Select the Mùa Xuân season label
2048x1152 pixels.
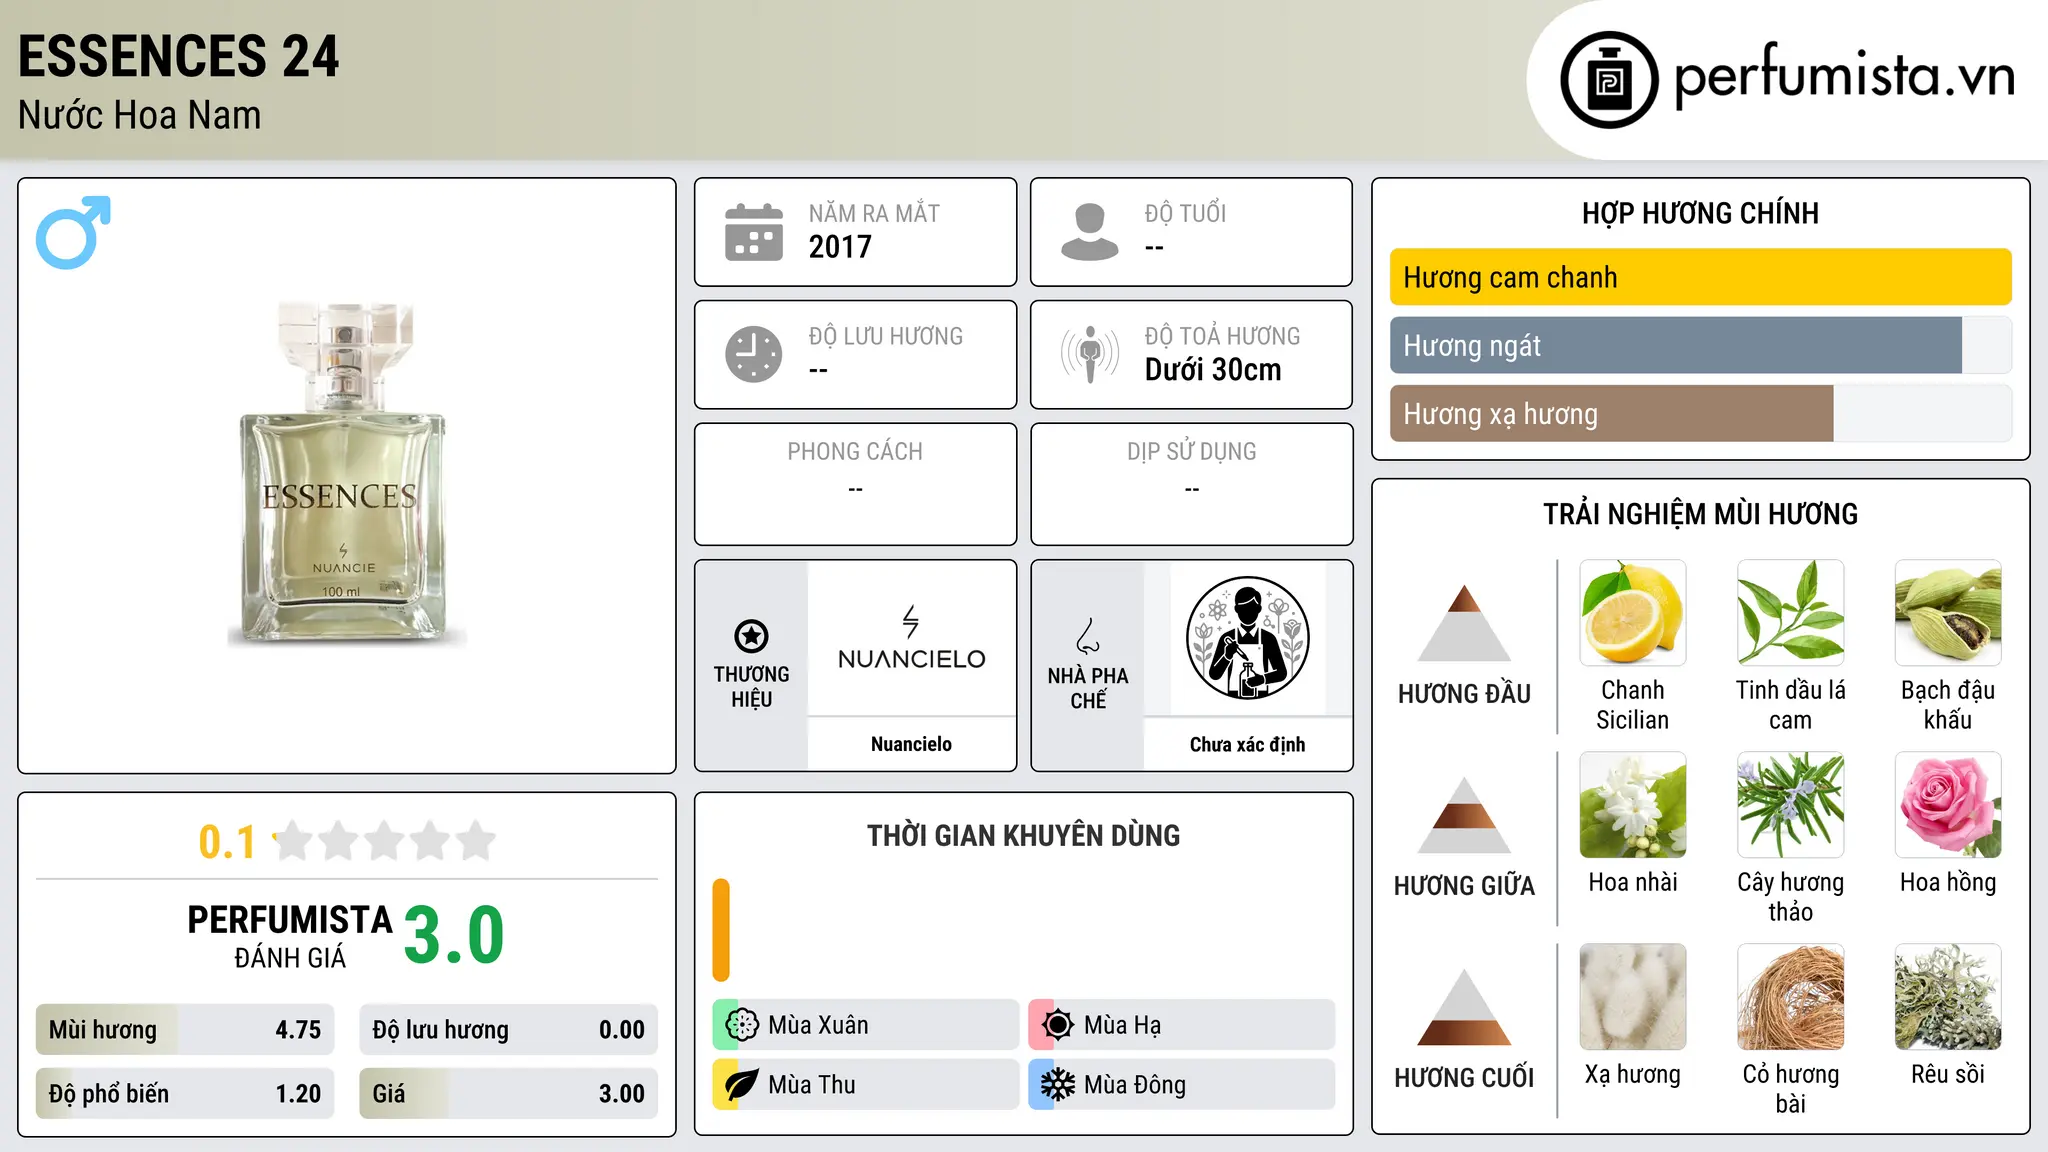coord(818,1025)
